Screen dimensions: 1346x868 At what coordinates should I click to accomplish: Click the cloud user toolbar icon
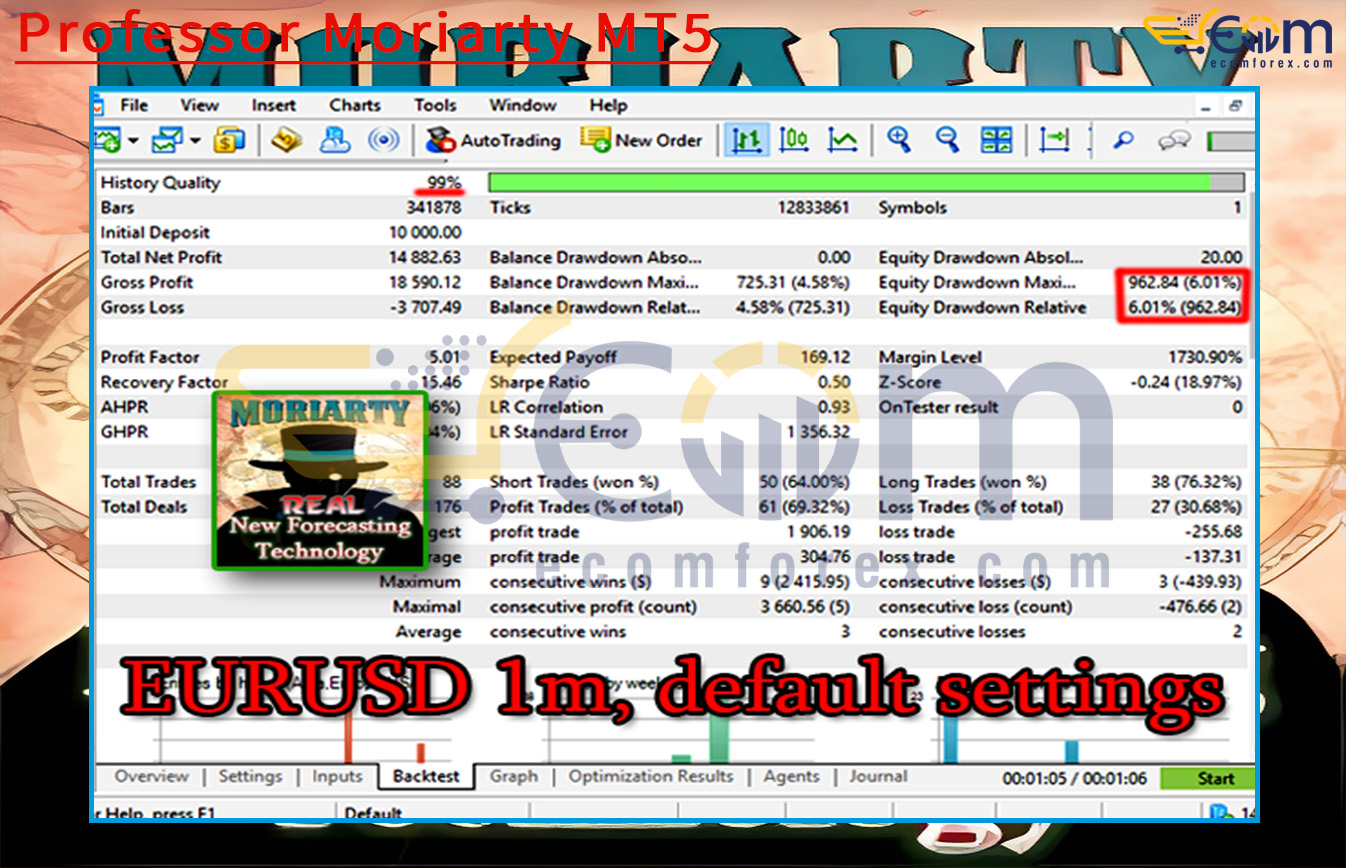click(335, 141)
